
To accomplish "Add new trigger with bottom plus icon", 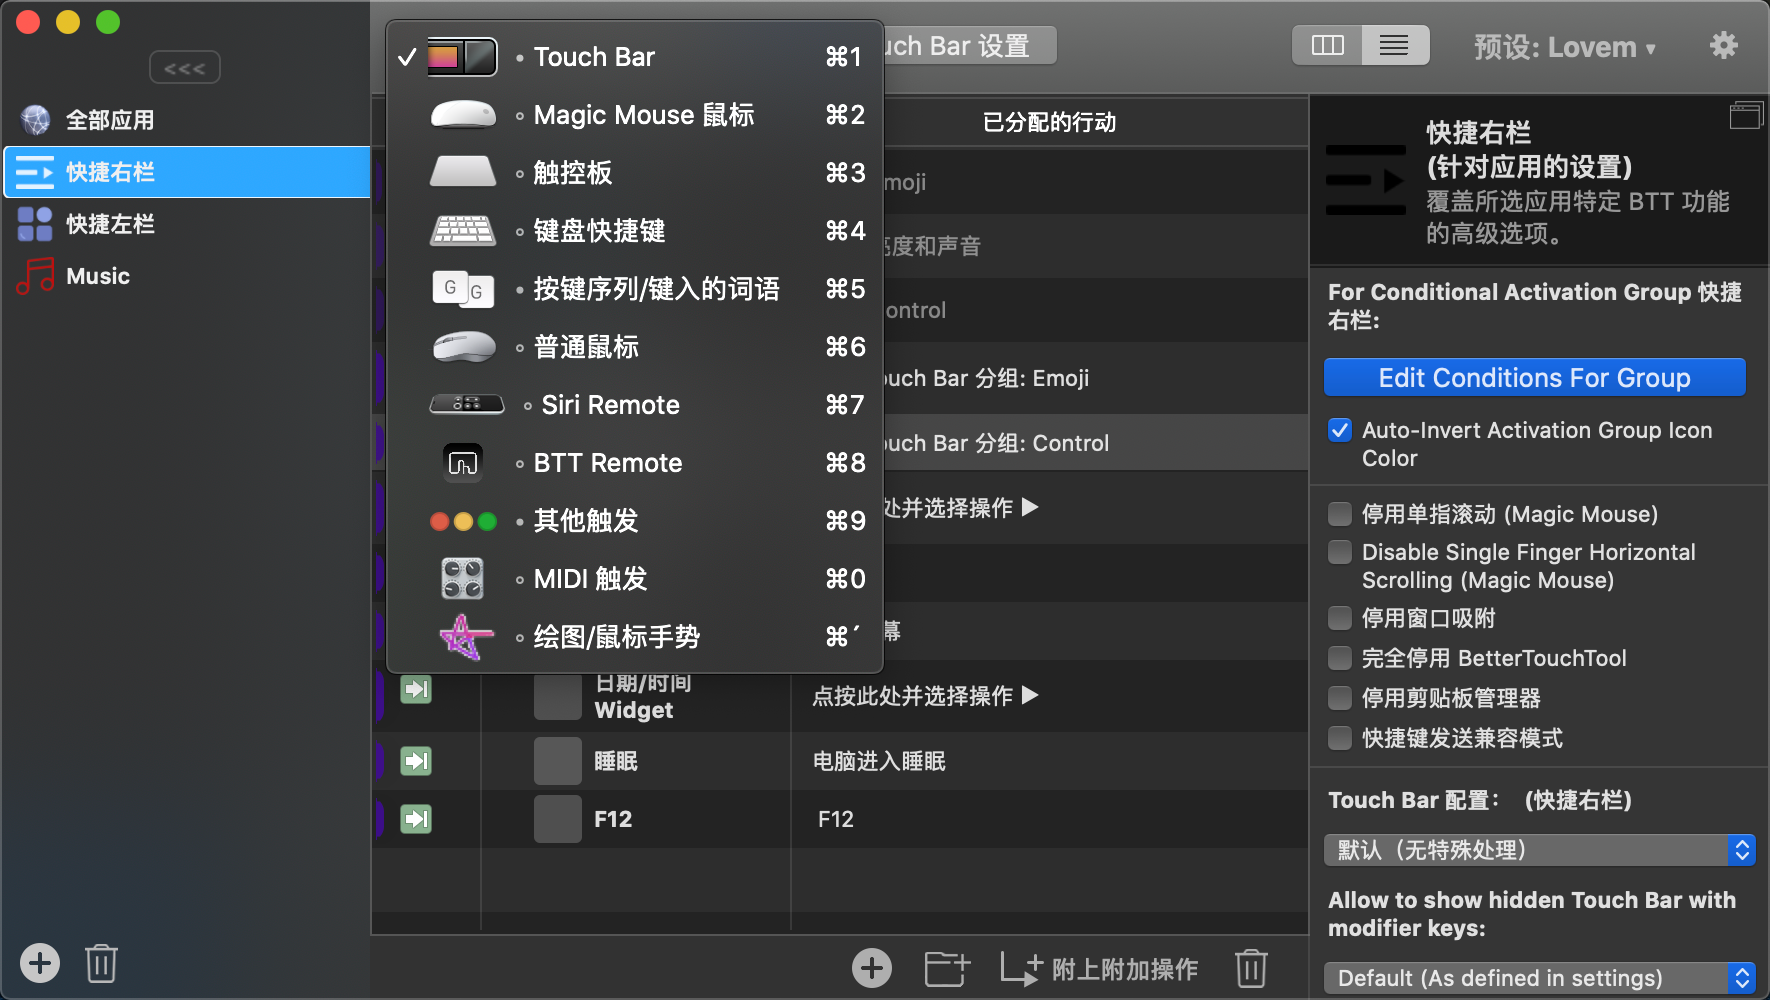I will [872, 968].
